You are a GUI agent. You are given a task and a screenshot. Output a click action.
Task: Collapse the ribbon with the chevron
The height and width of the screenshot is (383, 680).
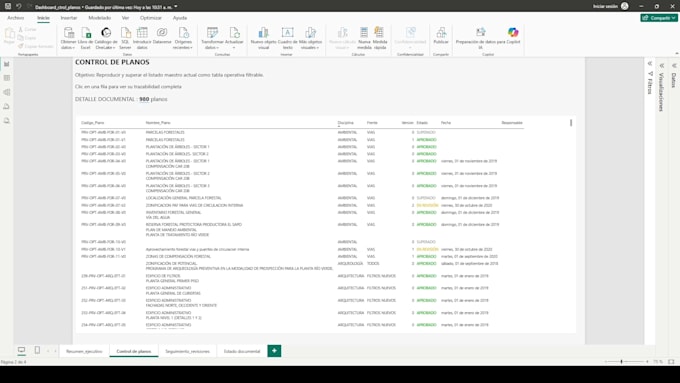(677, 53)
